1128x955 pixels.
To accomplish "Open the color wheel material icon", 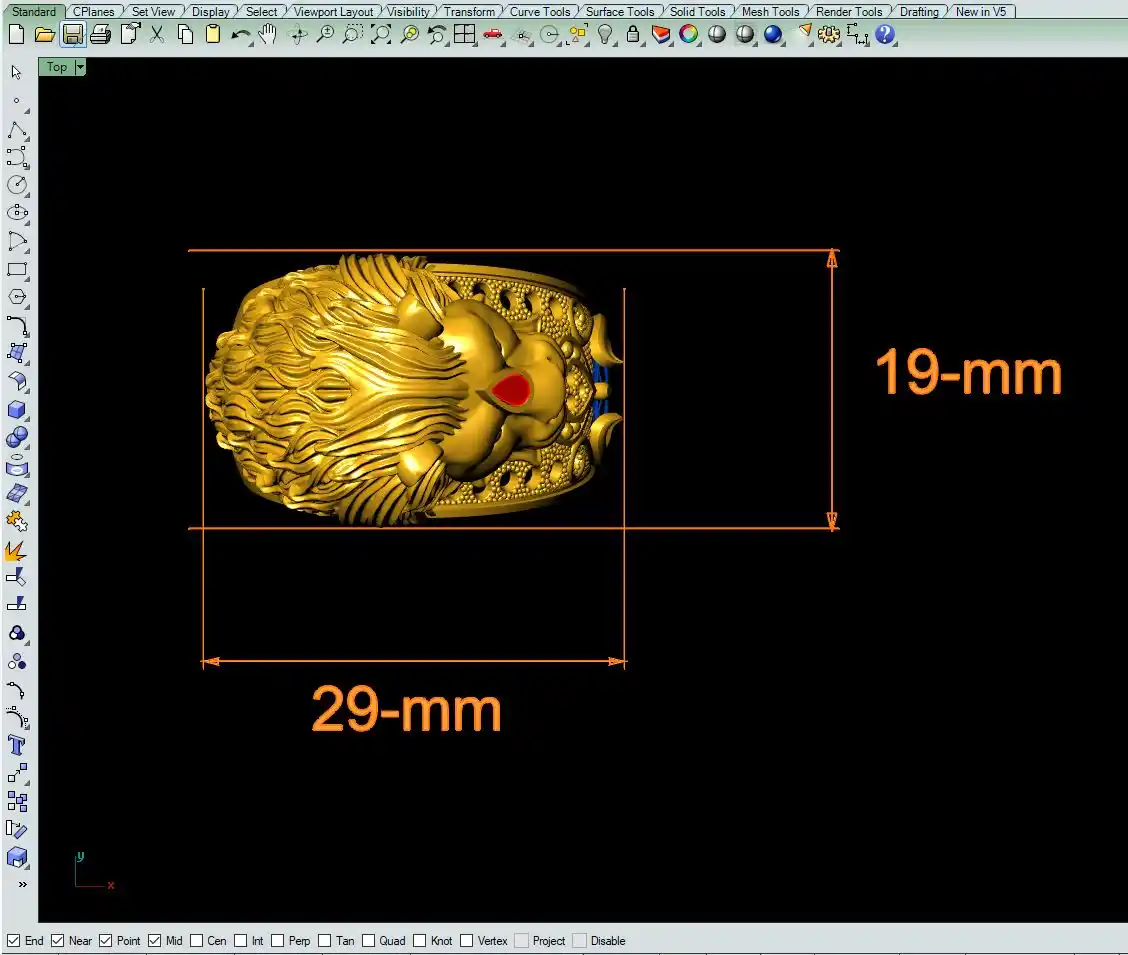I will click(x=689, y=35).
